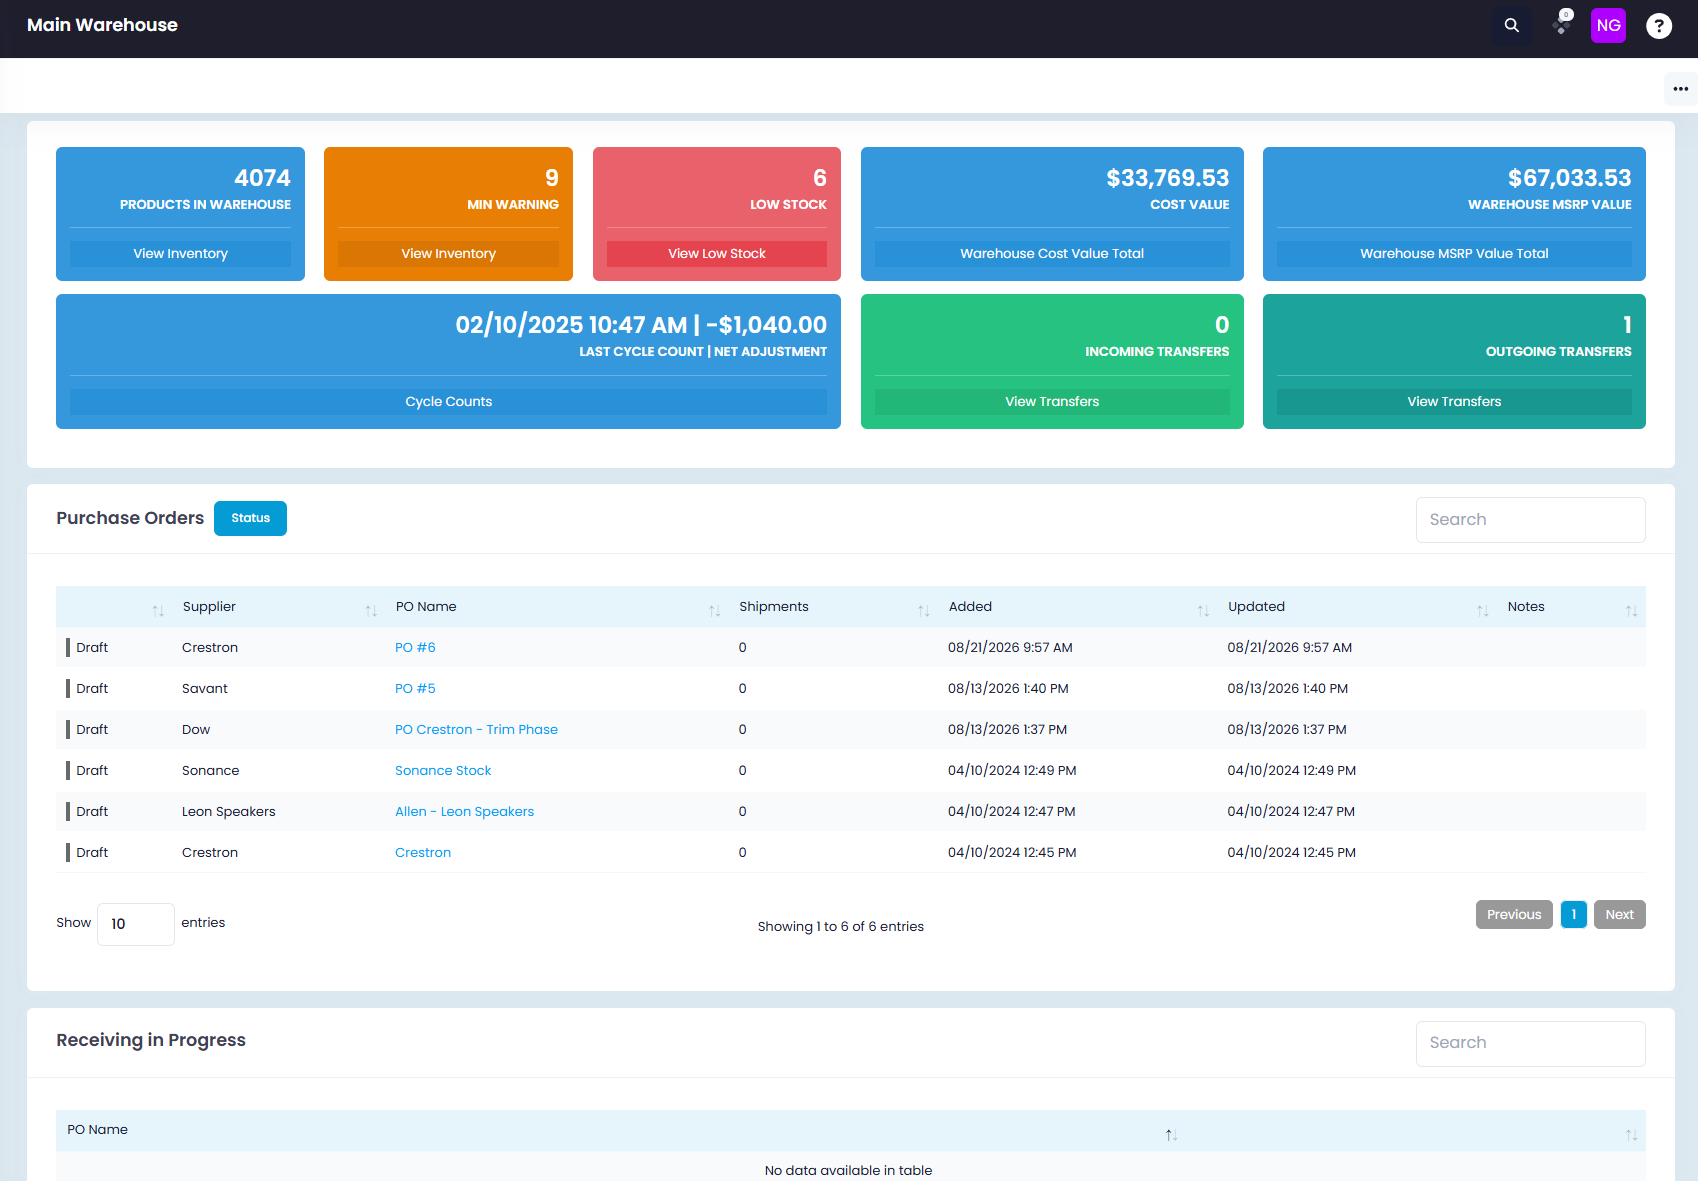Click the Added column header
Viewport: 1698px width, 1181px height.
pyautogui.click(x=970, y=607)
